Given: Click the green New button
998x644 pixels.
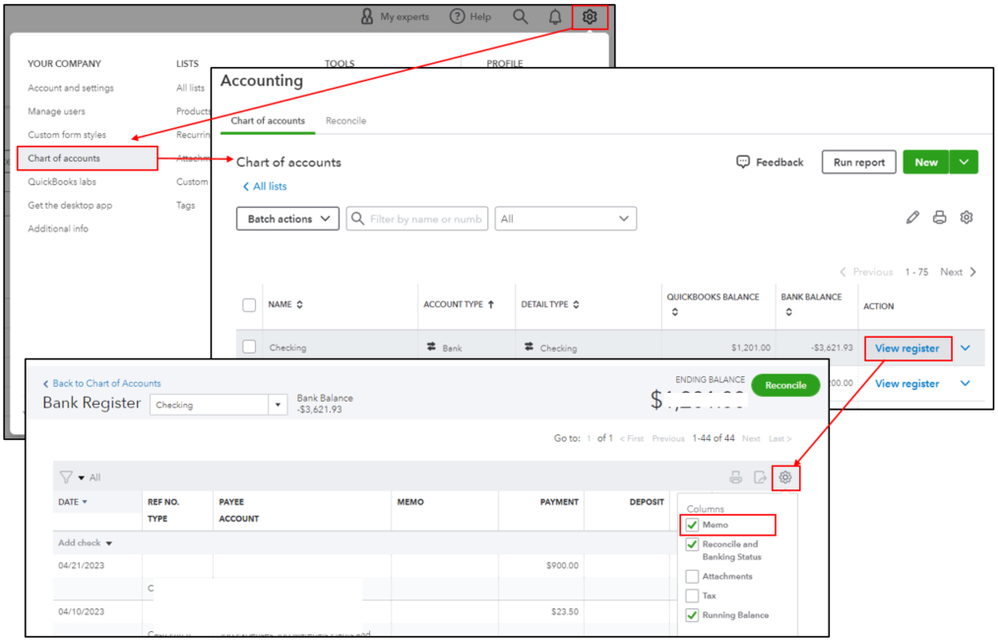Looking at the screenshot, I should 926,162.
